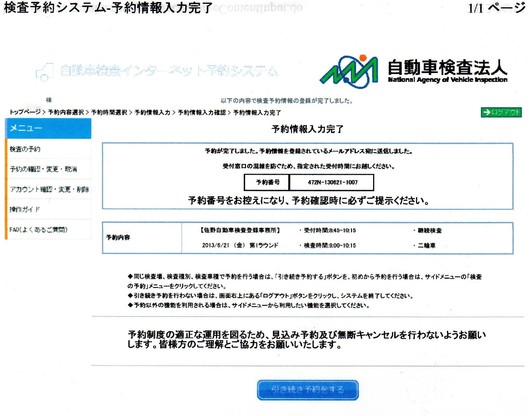Return to 予約内容選択 breadcrumb step
This screenshot has height=416, width=530.
[66, 112]
